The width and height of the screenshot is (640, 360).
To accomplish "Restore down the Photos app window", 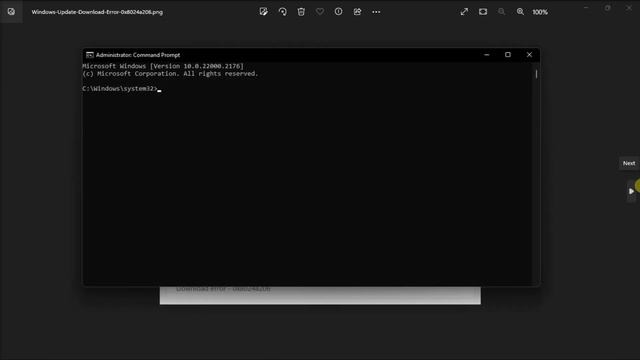I will click(x=607, y=7).
